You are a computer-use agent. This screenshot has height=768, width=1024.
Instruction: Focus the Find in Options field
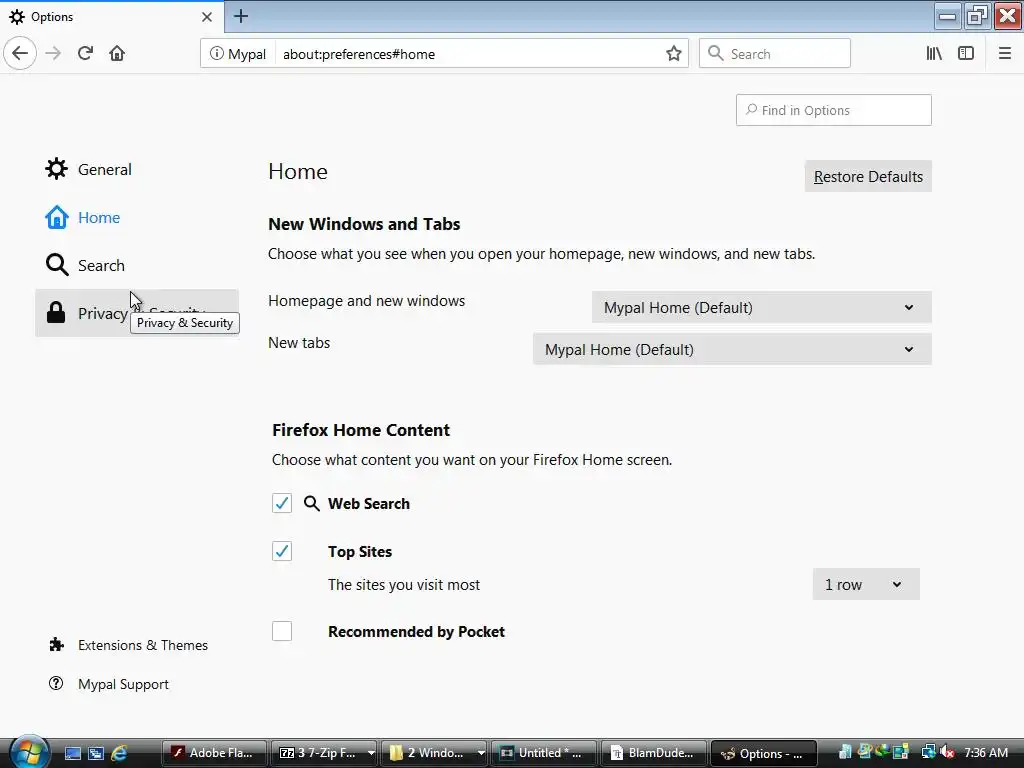(833, 110)
